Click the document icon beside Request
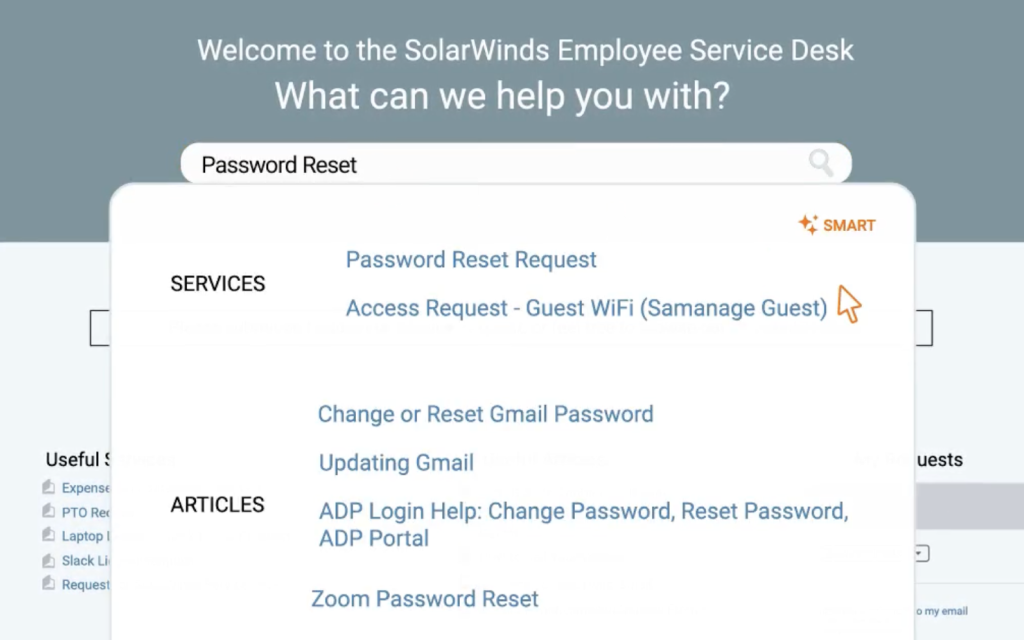The width and height of the screenshot is (1024, 640). click(48, 584)
